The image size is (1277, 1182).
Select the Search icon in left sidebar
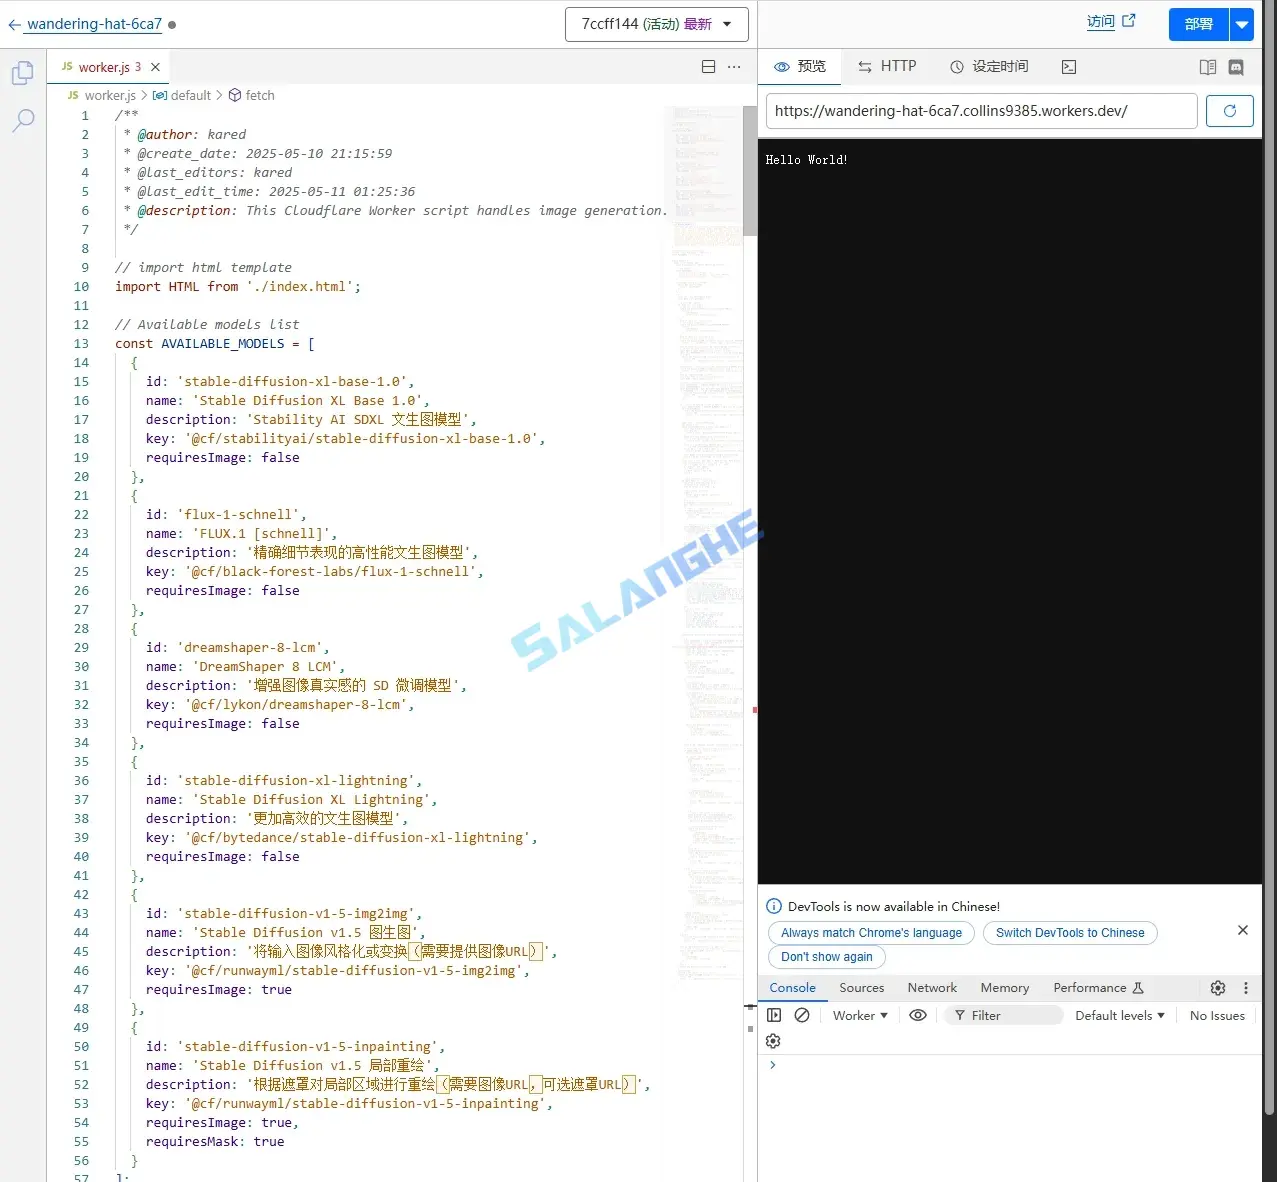22,120
